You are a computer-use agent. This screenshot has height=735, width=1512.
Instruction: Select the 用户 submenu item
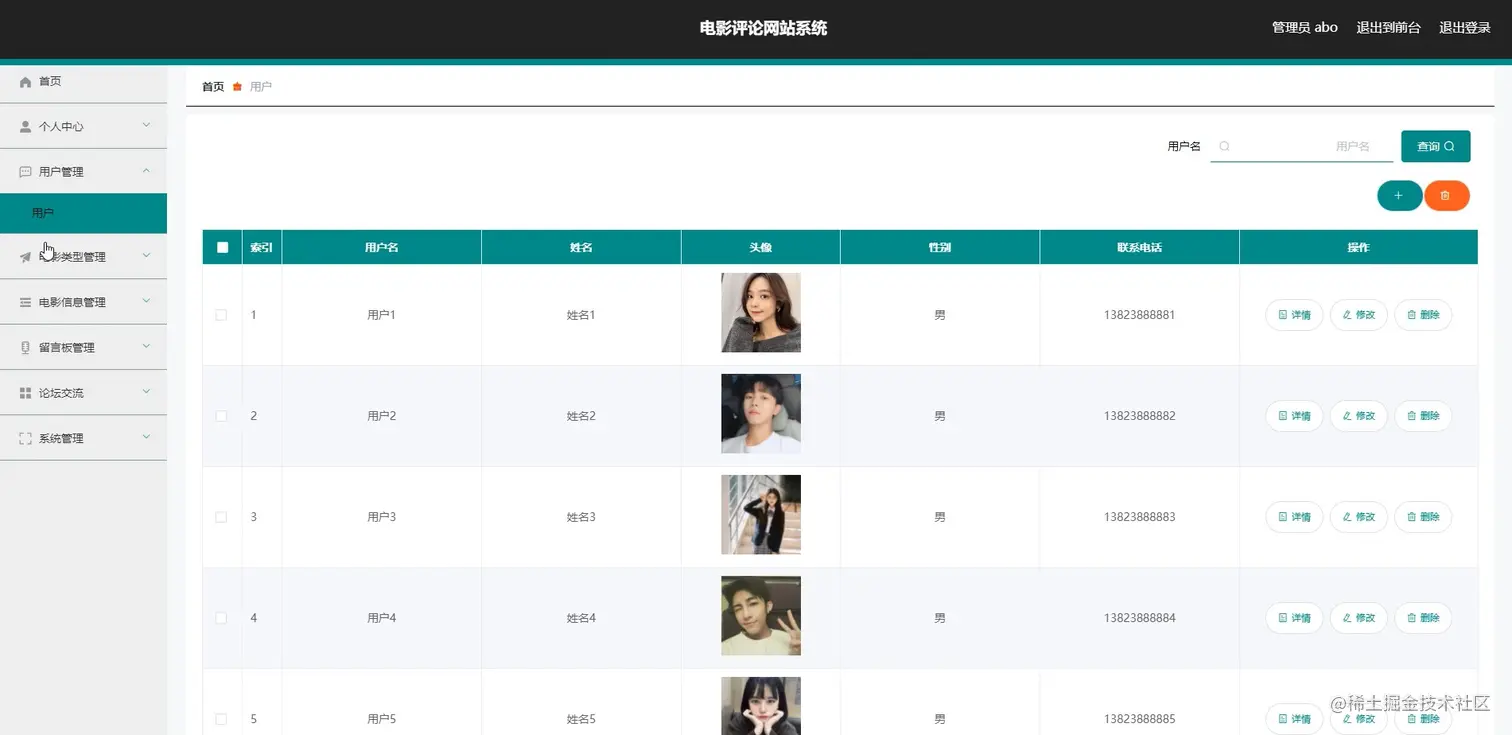(x=83, y=213)
